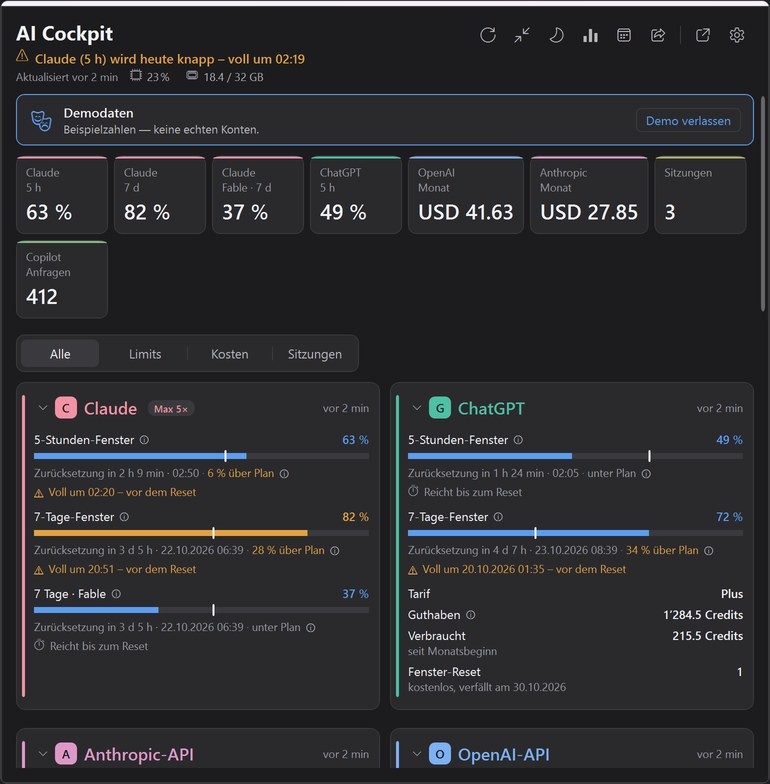The image size is (770, 784).
Task: Click the '215.5 Credits' value
Action: click(708, 636)
